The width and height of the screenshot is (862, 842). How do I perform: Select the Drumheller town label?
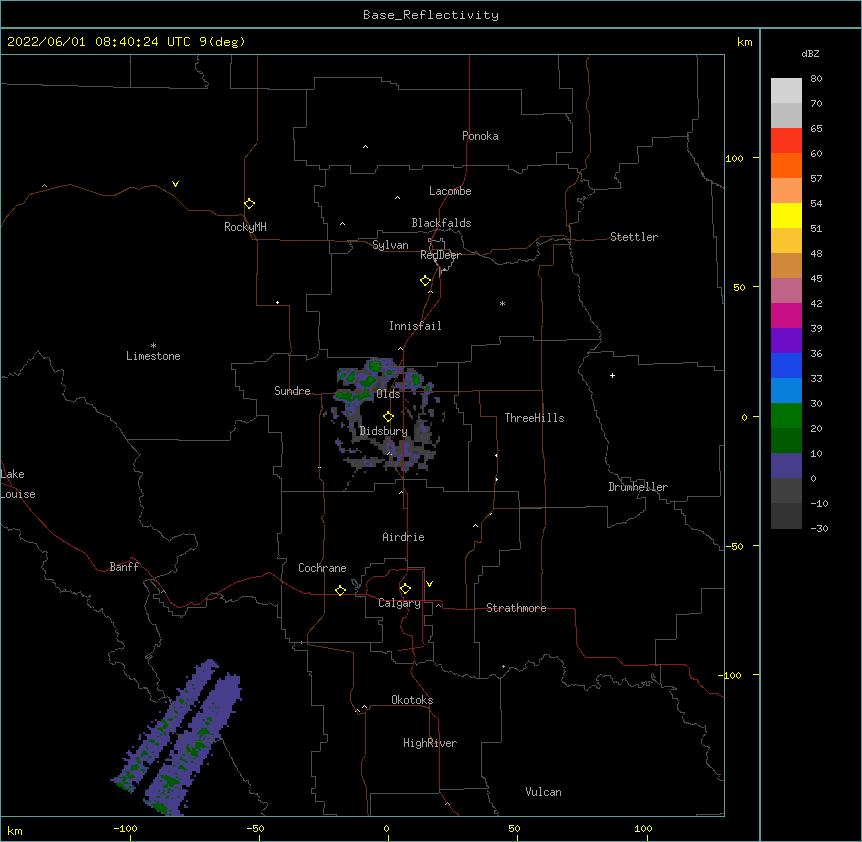[x=638, y=487]
